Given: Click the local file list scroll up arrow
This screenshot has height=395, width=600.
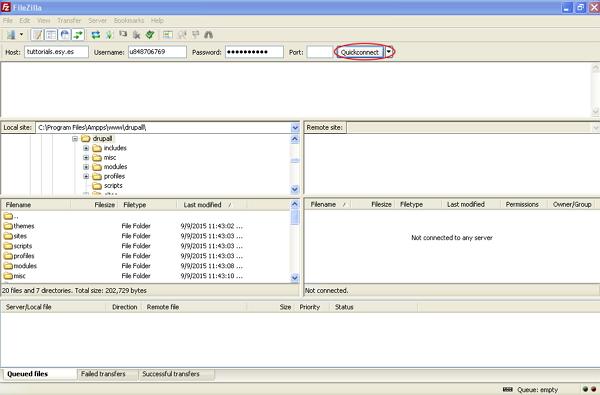Looking at the screenshot, I should [295, 204].
